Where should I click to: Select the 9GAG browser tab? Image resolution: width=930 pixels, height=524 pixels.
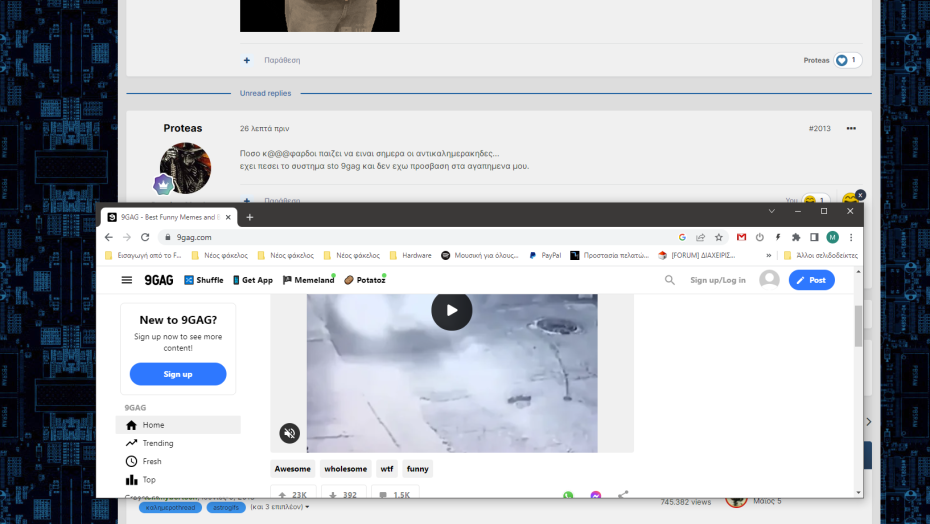[169, 217]
